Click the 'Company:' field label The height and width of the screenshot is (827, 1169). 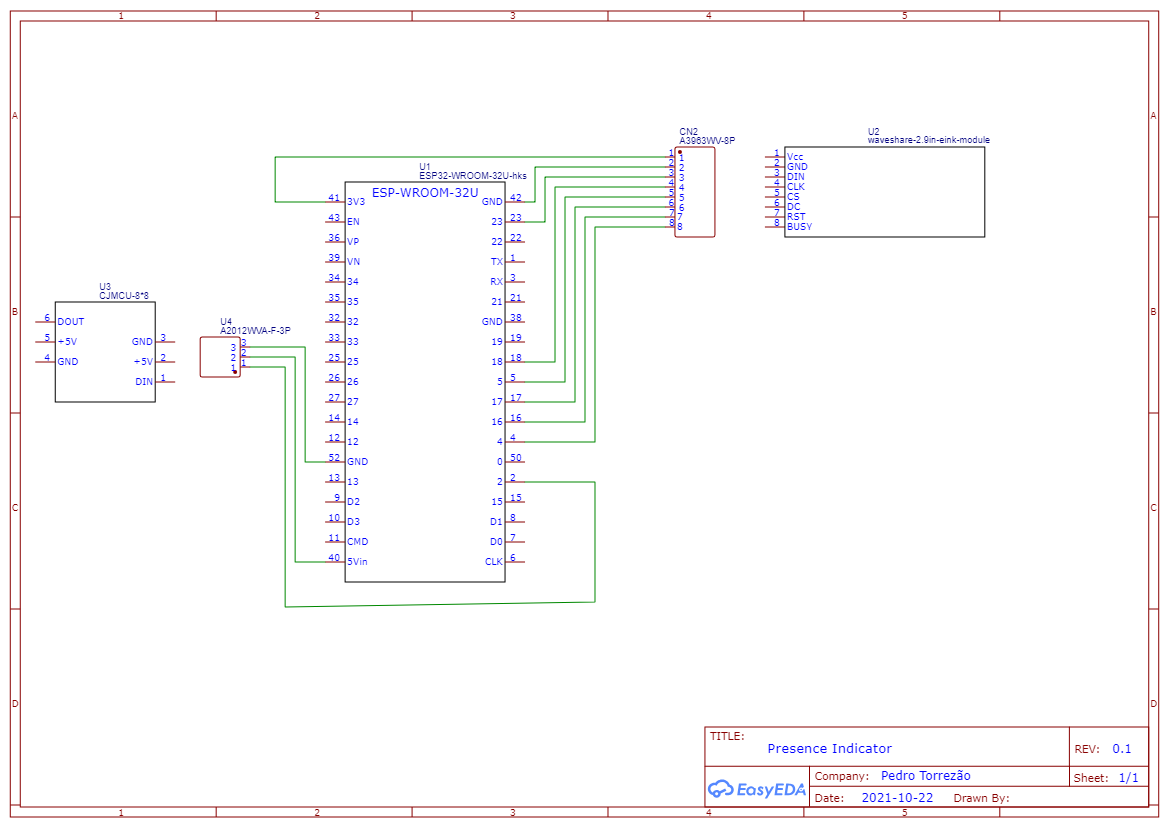pyautogui.click(x=842, y=776)
